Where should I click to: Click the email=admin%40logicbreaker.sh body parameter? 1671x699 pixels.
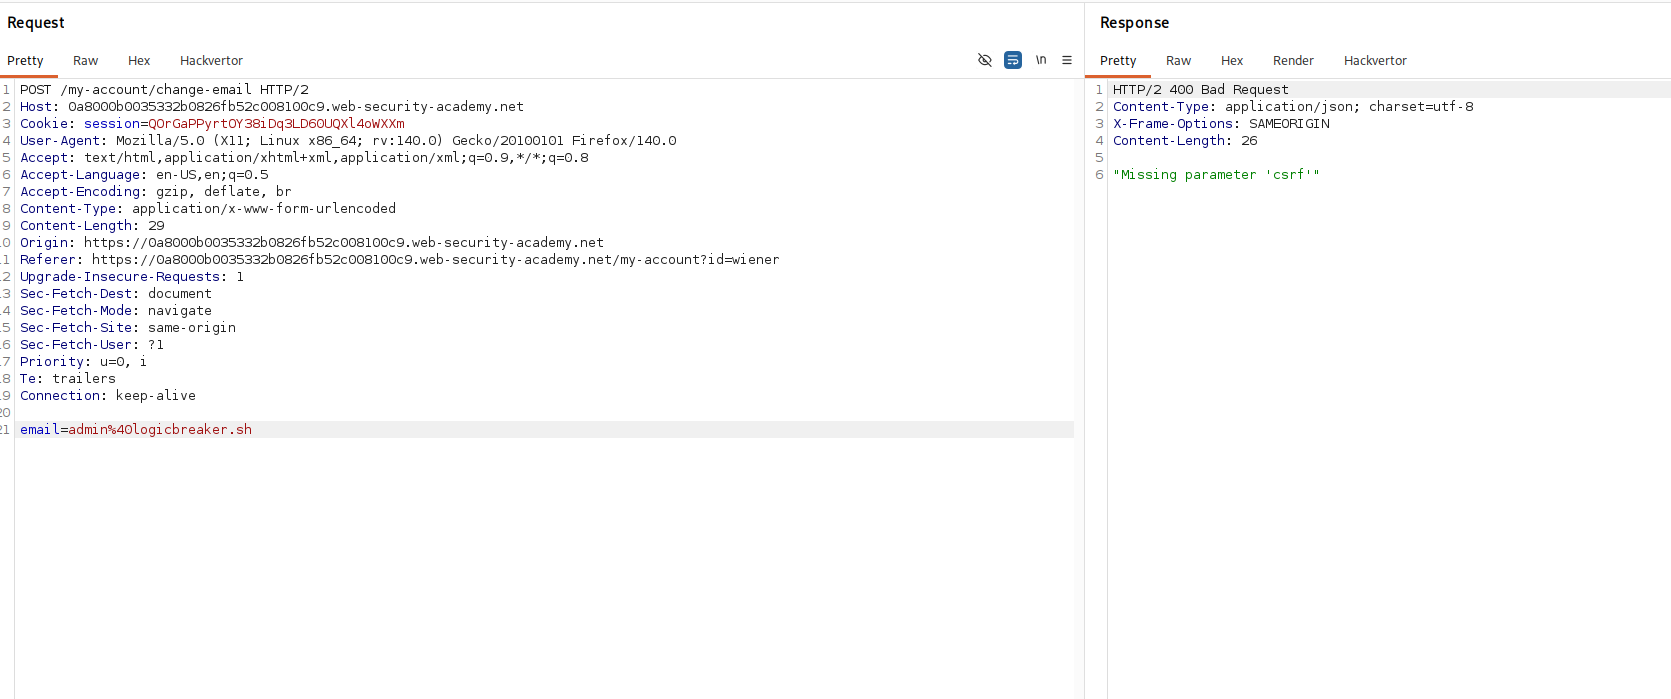click(x=136, y=430)
